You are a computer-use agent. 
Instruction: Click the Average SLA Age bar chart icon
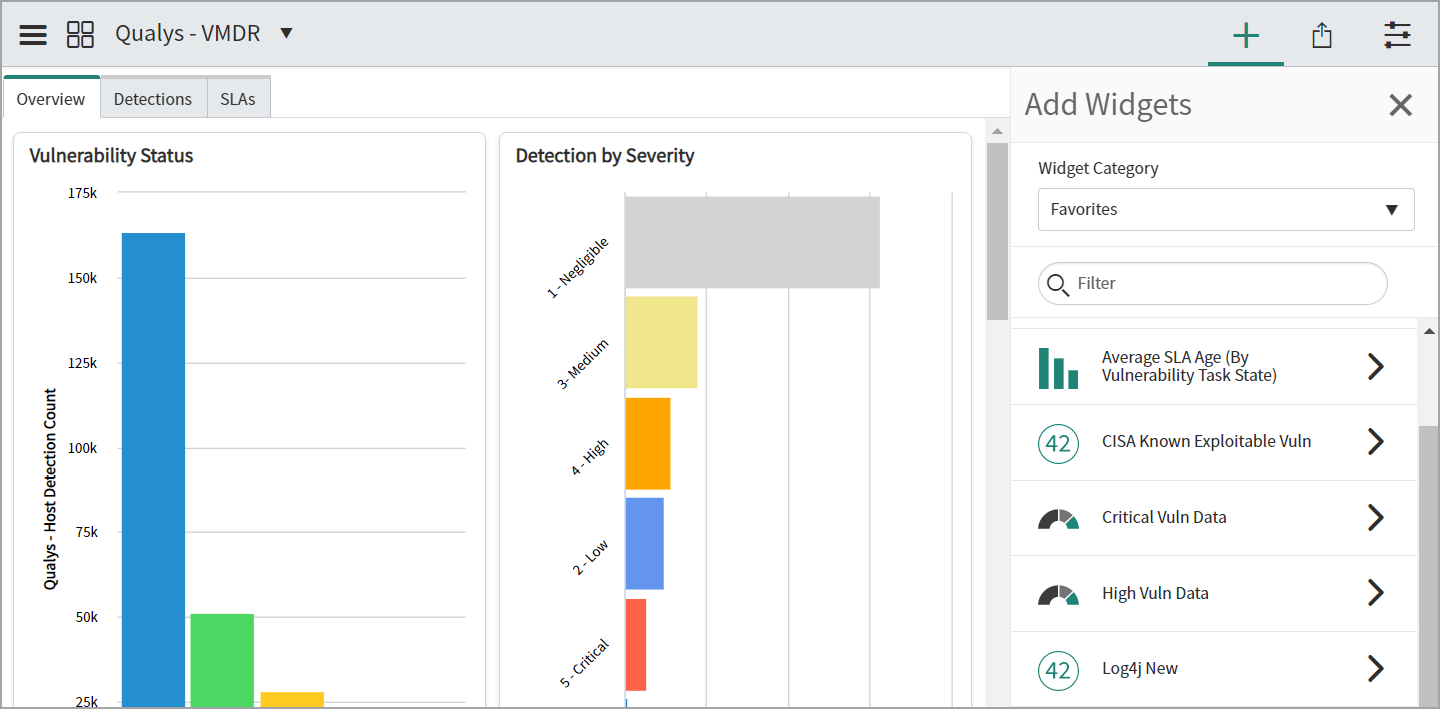click(1058, 367)
